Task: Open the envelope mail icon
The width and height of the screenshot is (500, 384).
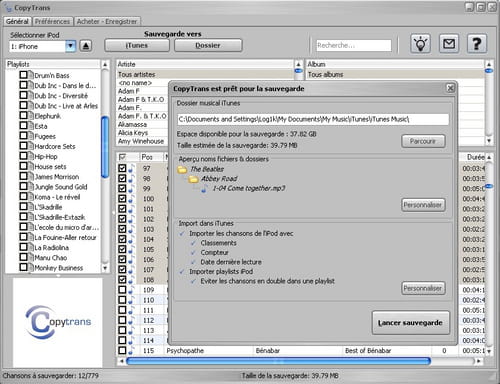Action: (x=449, y=44)
